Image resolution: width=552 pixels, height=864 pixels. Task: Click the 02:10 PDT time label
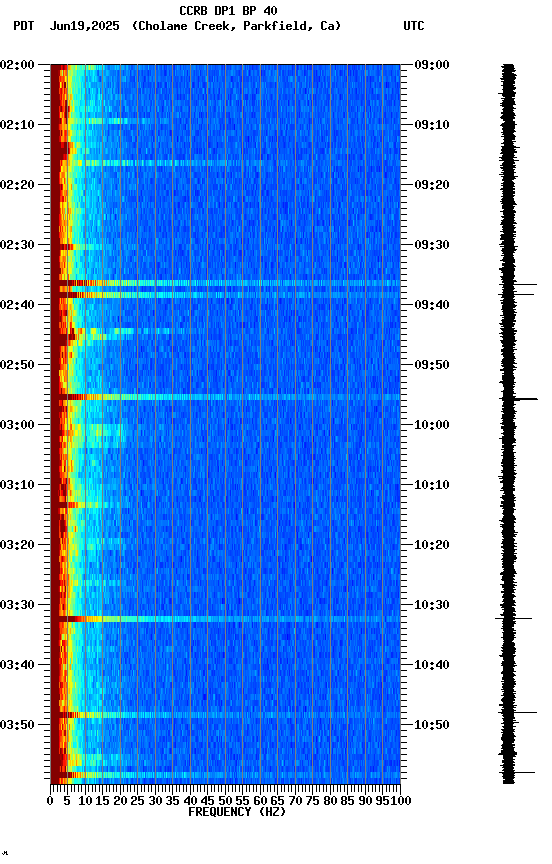click(17, 125)
